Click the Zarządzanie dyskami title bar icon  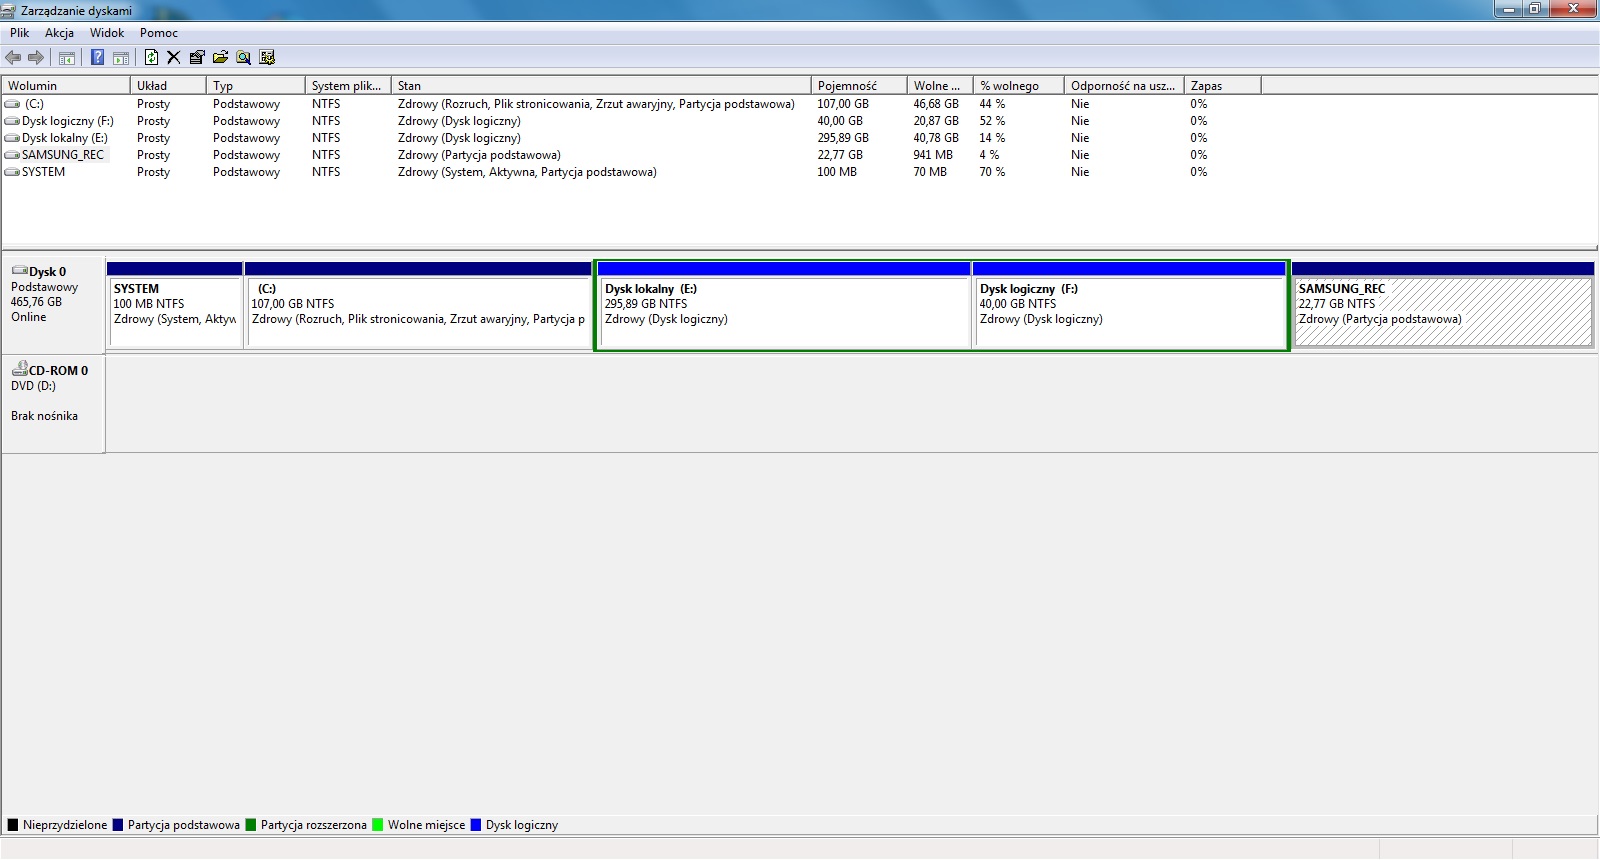coord(9,10)
